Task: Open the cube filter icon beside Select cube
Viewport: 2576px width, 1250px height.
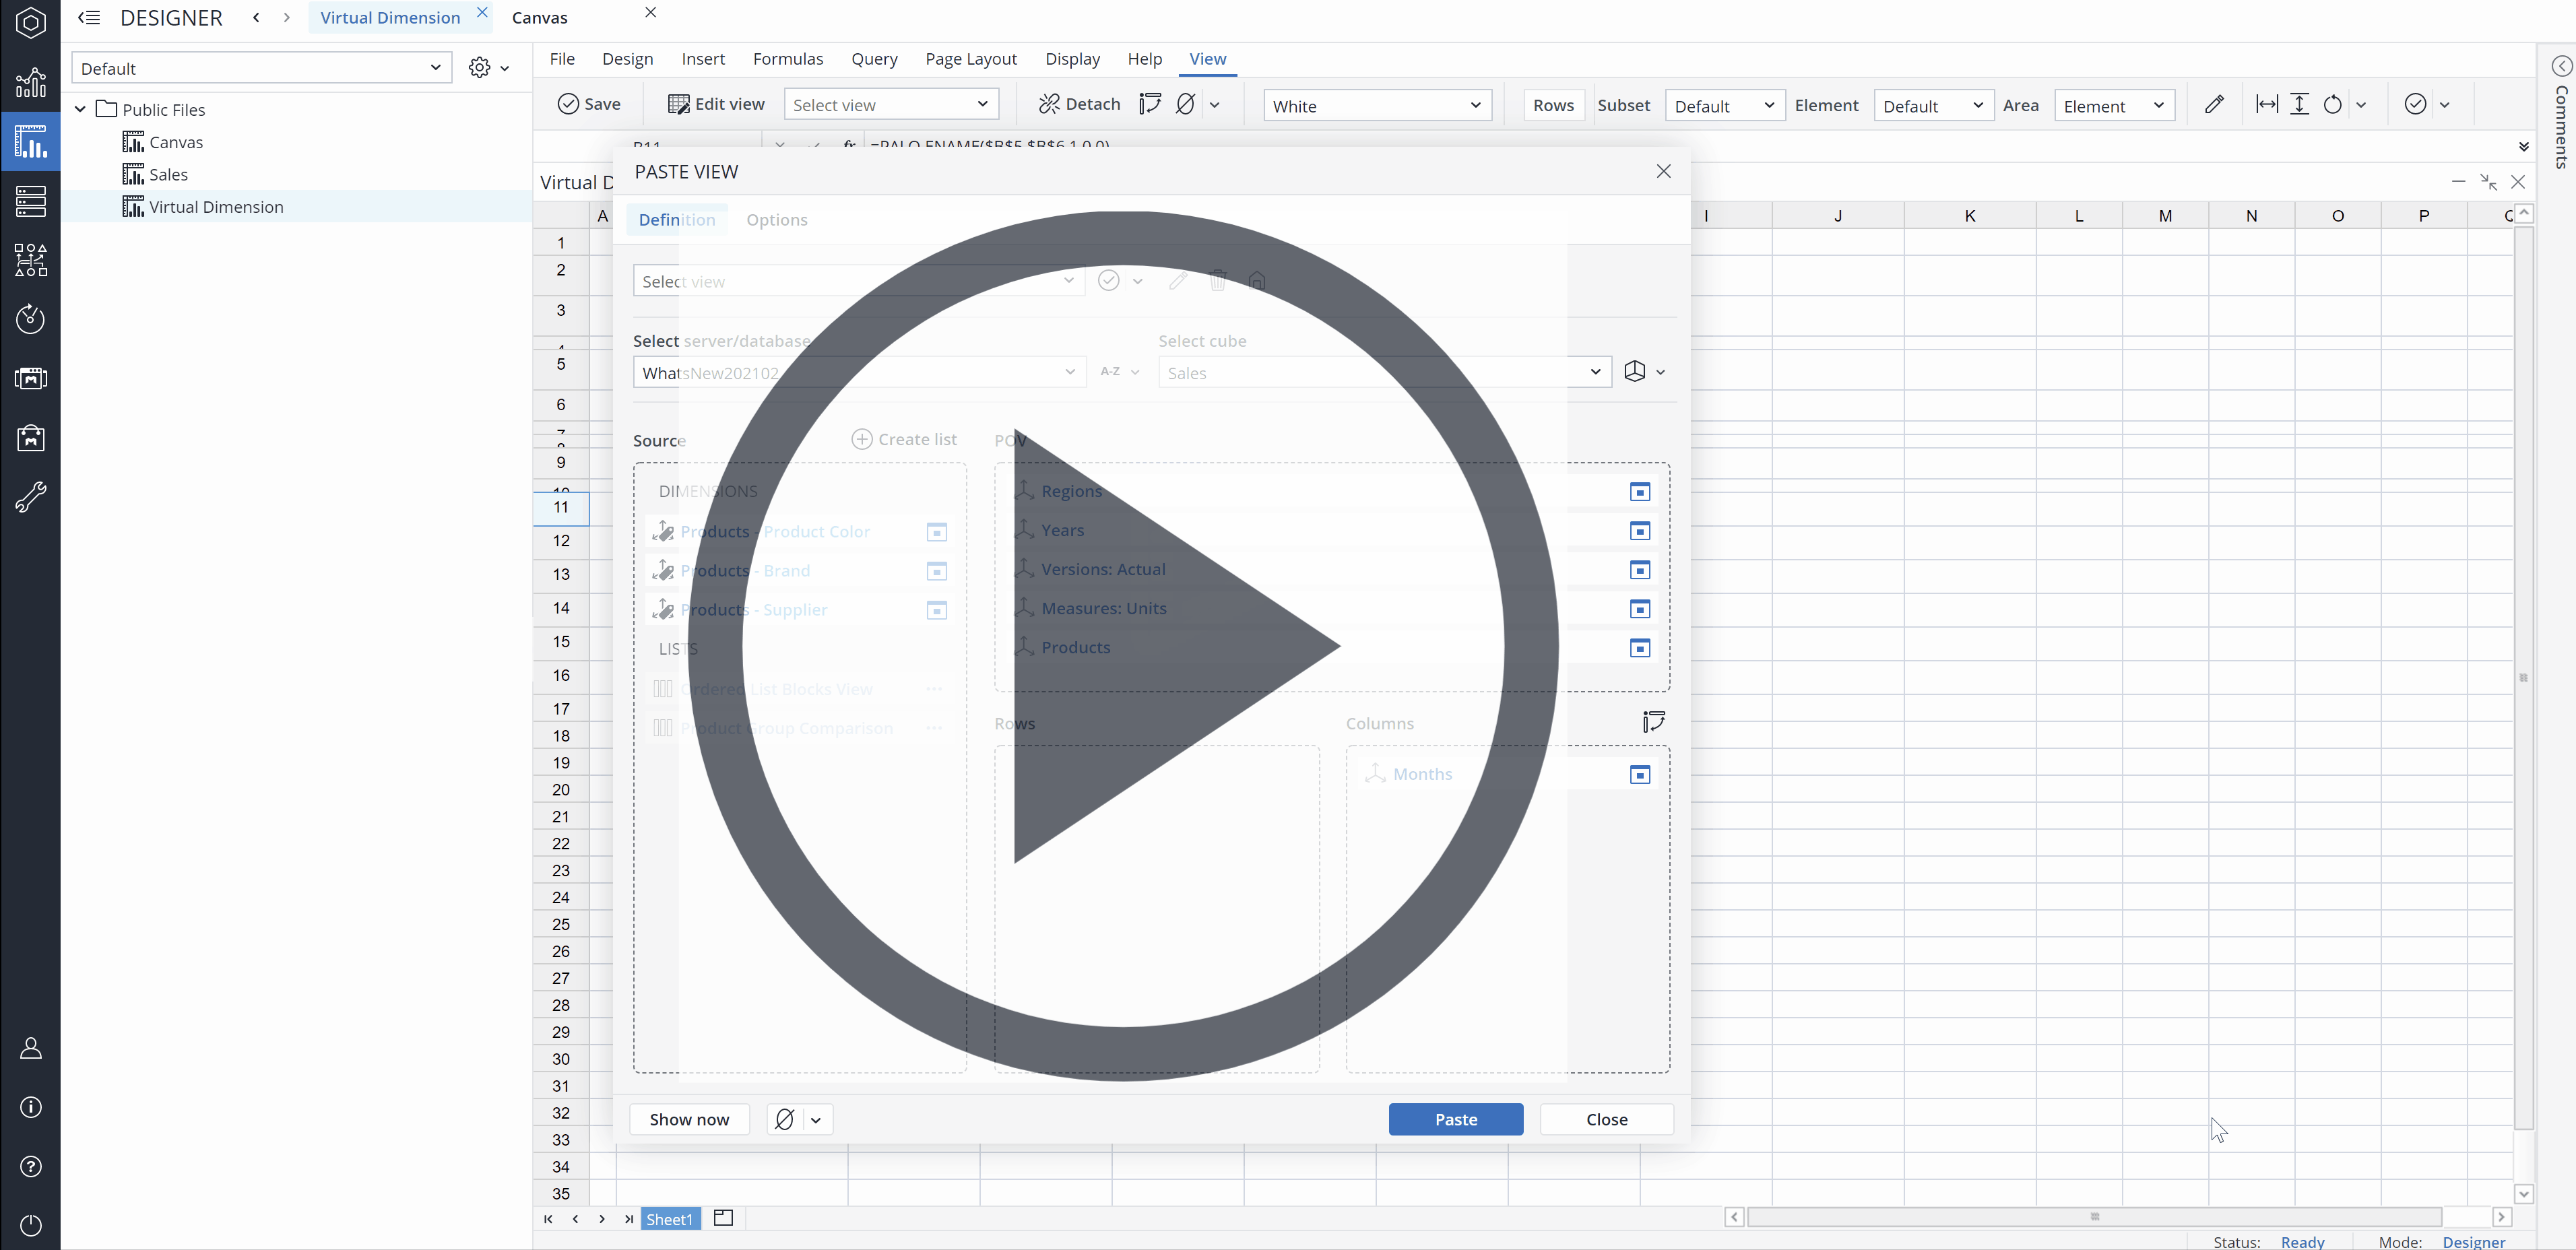Action: tap(1635, 372)
